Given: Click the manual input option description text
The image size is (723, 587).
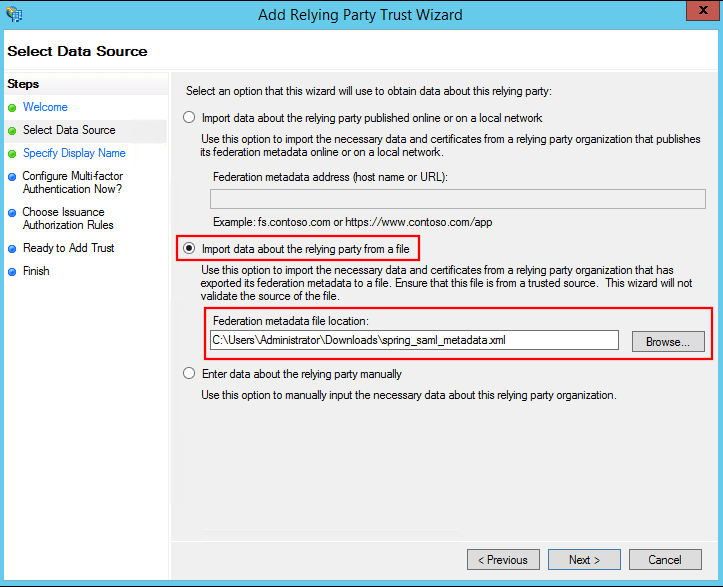Looking at the screenshot, I should click(x=409, y=395).
